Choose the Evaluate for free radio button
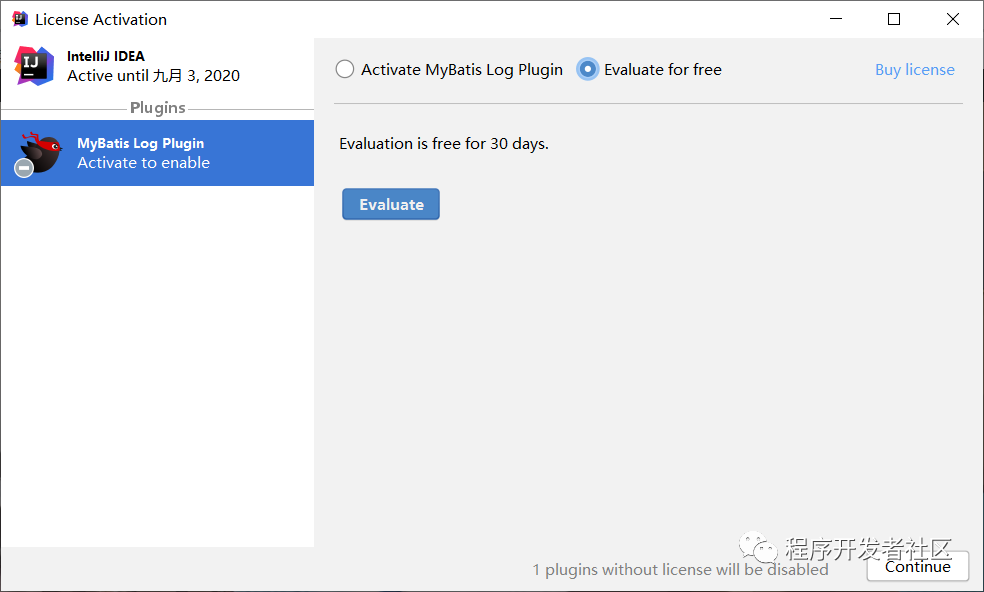 pos(588,70)
